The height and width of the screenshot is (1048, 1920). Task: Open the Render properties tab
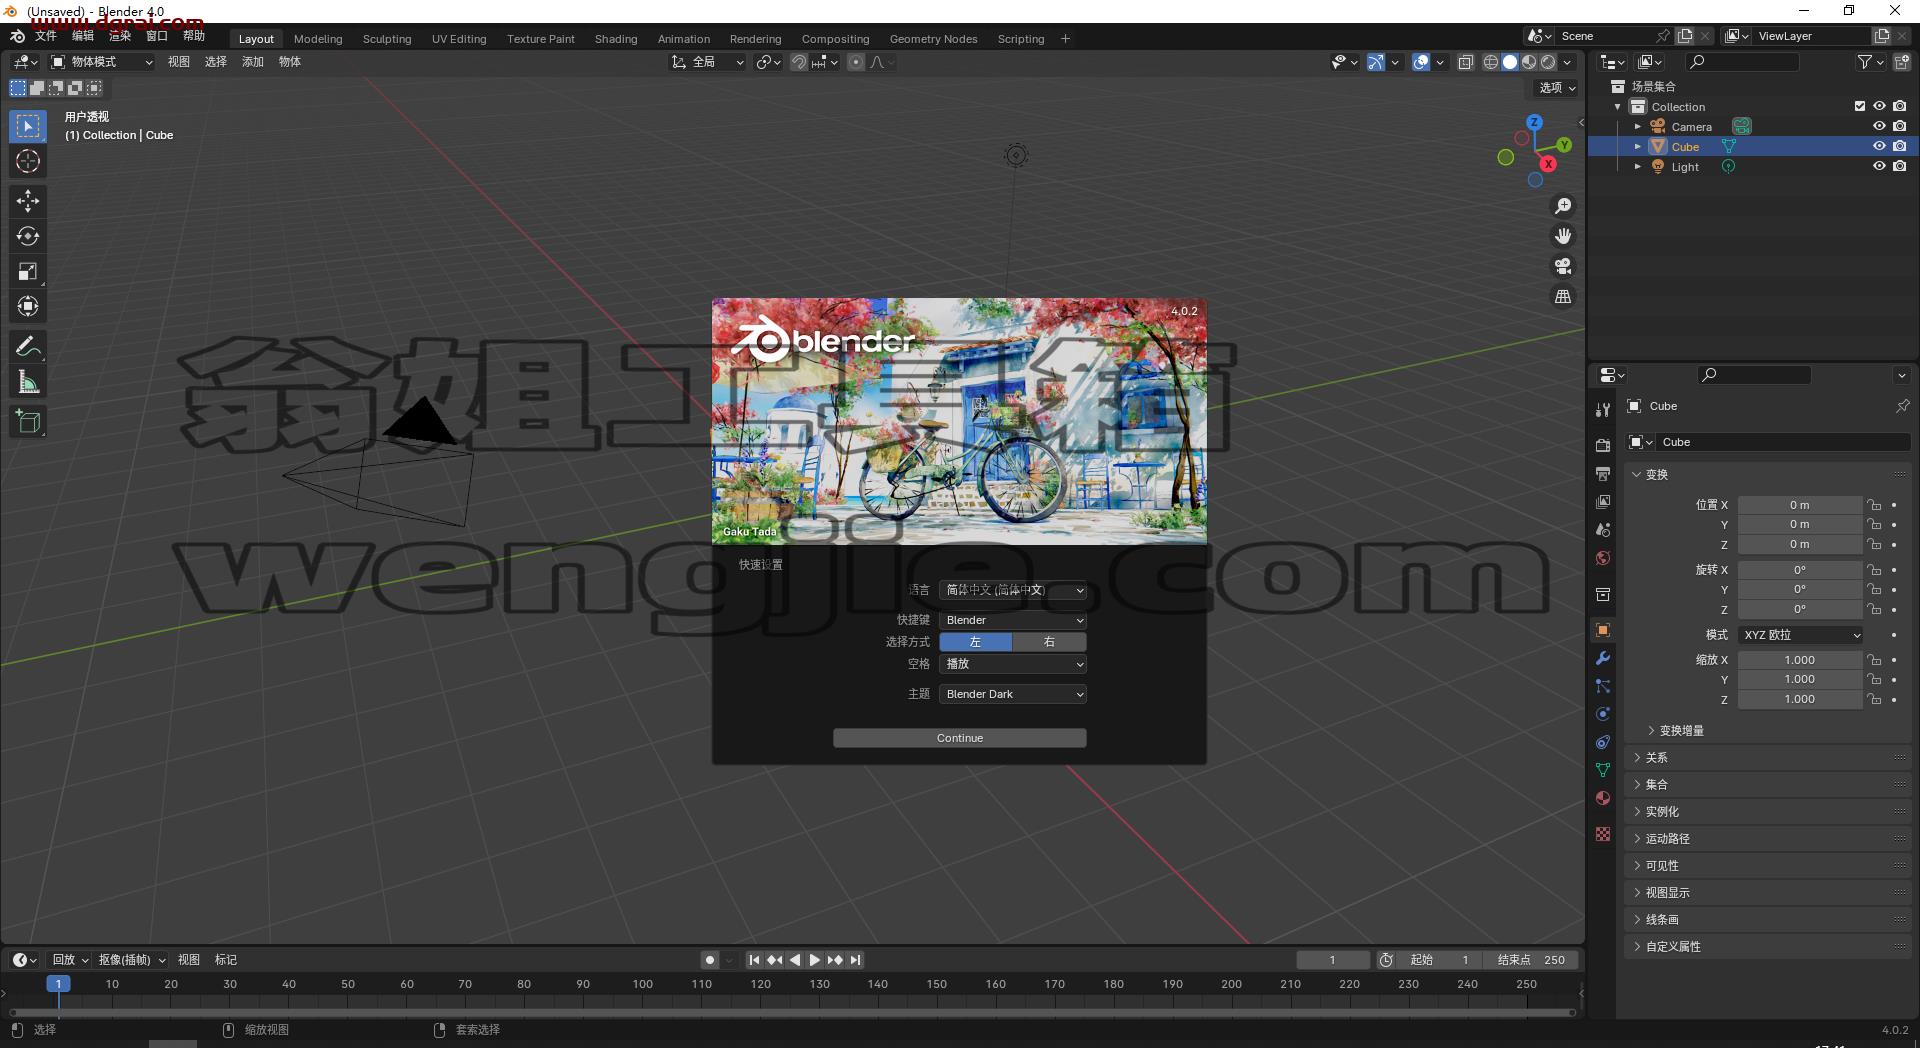[1603, 445]
